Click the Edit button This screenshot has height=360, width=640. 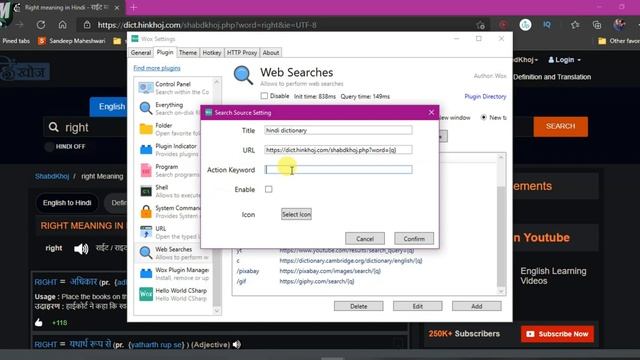pos(418,306)
